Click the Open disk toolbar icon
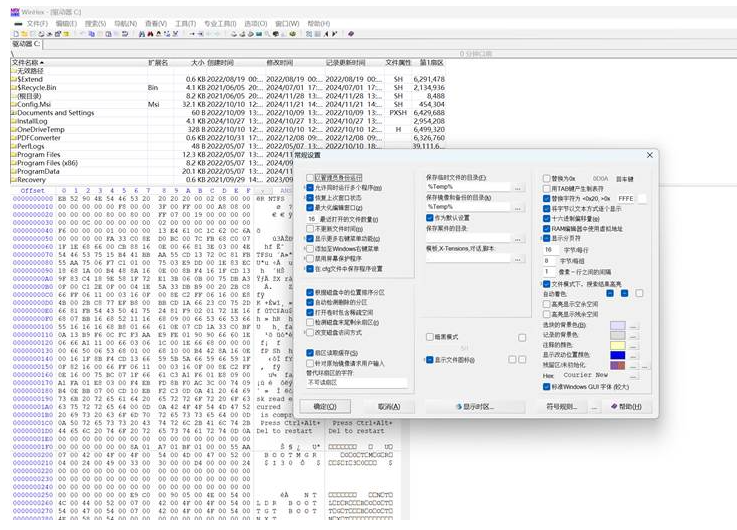 pos(234,34)
